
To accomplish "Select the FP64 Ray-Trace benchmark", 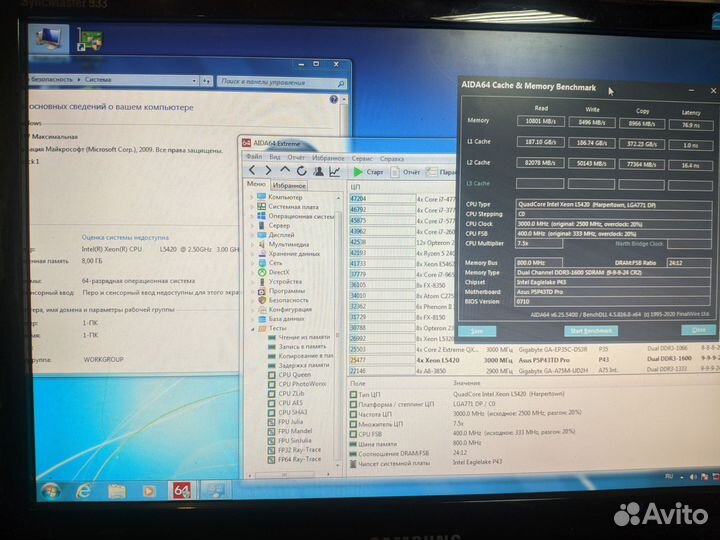I will point(300,459).
